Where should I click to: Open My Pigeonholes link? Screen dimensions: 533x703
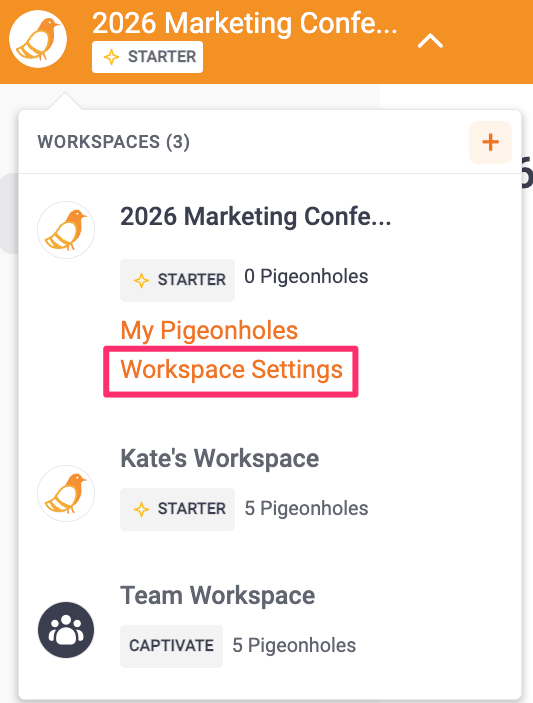coord(209,330)
